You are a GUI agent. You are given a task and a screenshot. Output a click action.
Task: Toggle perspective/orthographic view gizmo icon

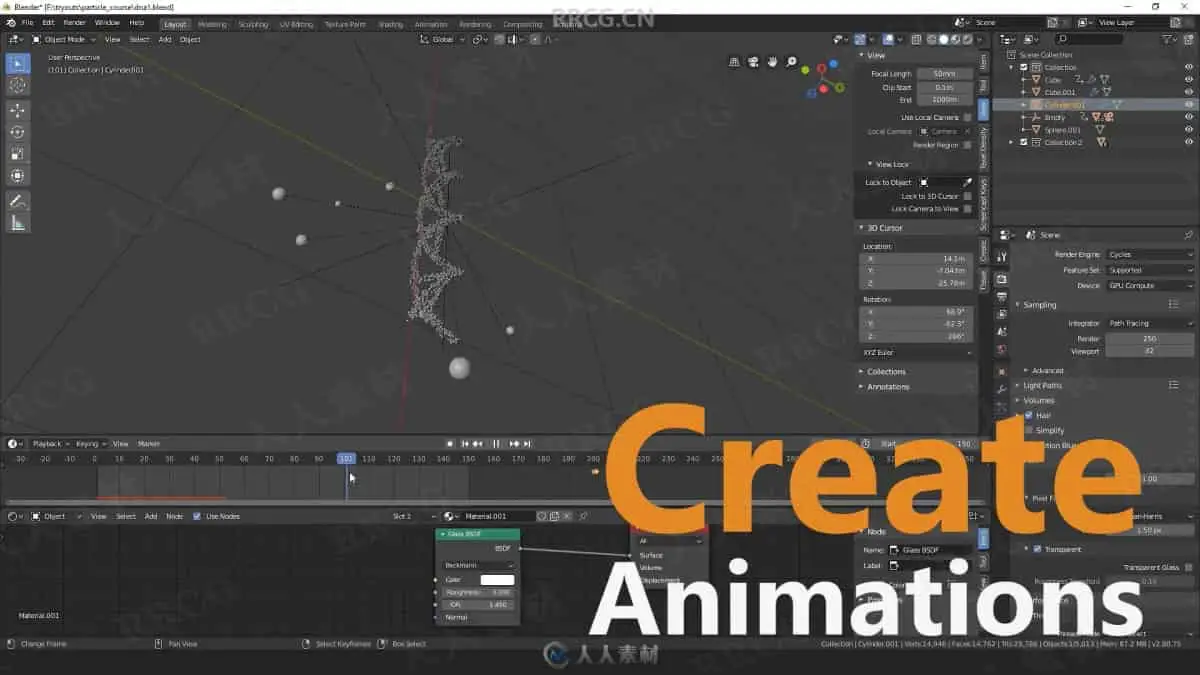coord(735,62)
